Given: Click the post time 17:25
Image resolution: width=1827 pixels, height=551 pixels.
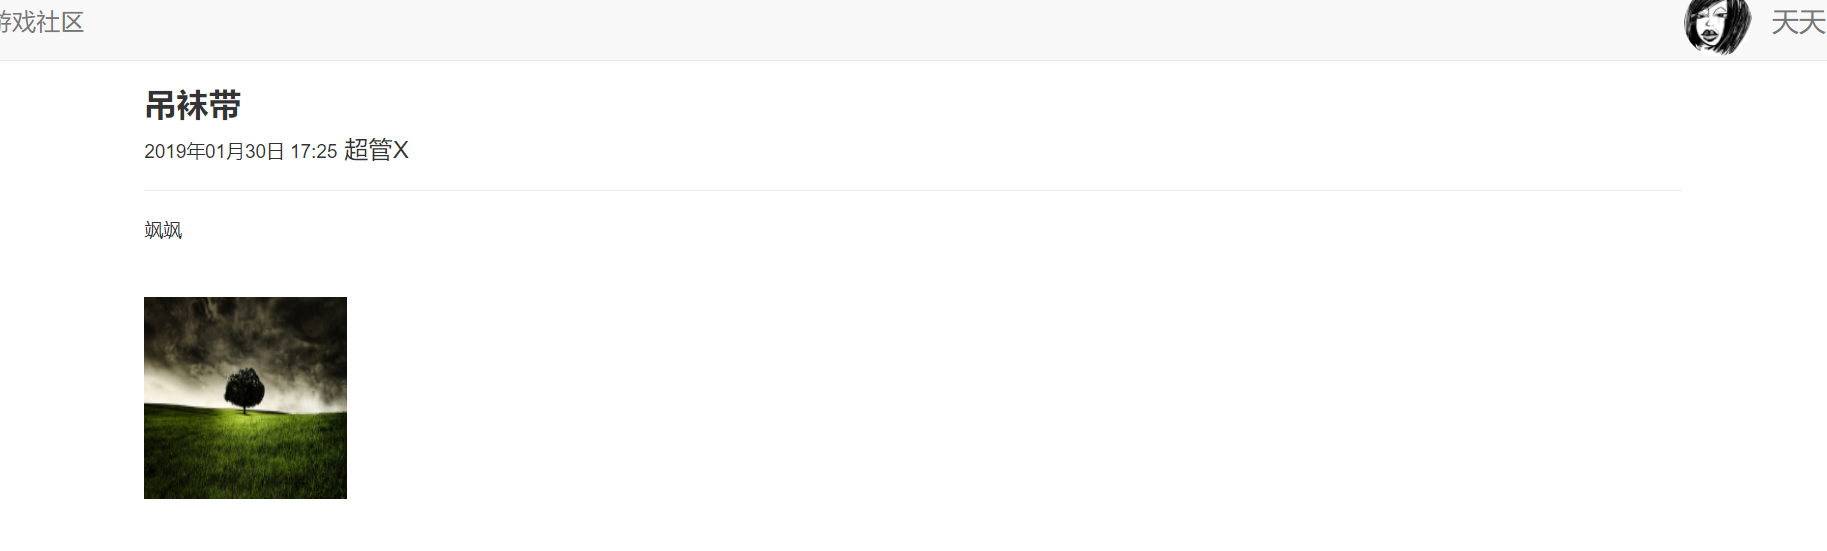Looking at the screenshot, I should pyautogui.click(x=313, y=151).
